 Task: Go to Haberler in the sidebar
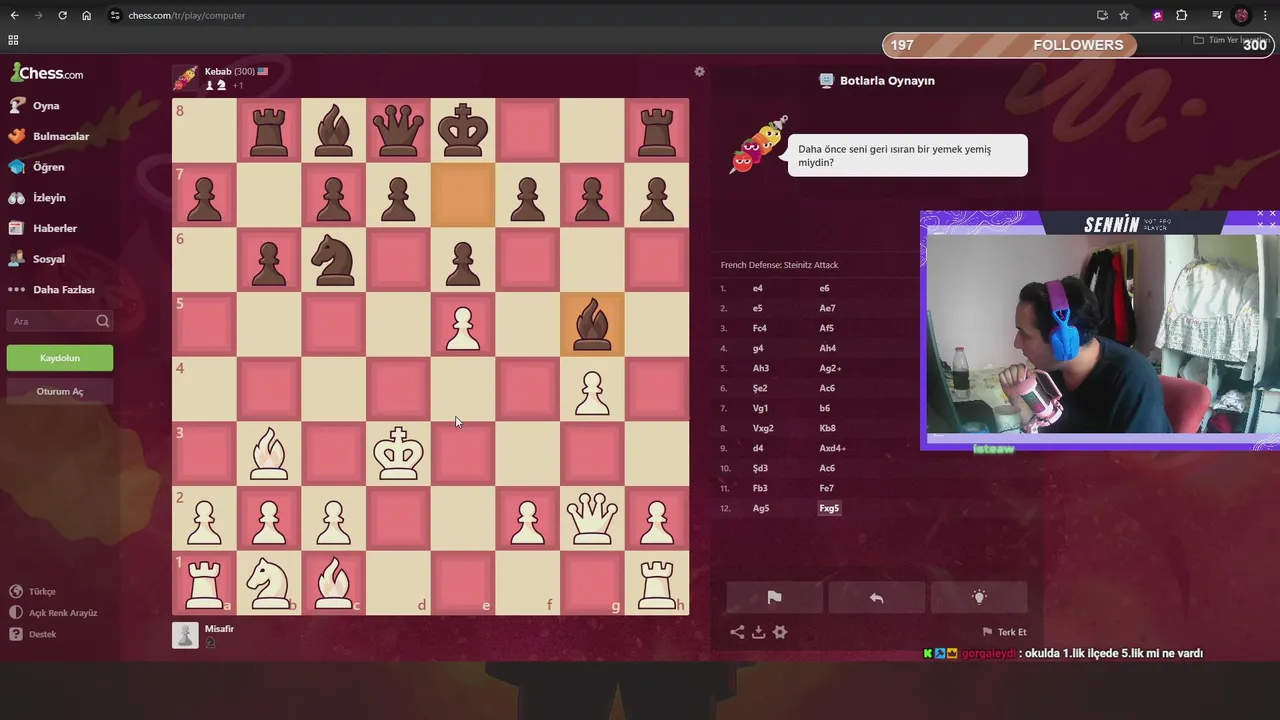pyautogui.click(x=55, y=228)
